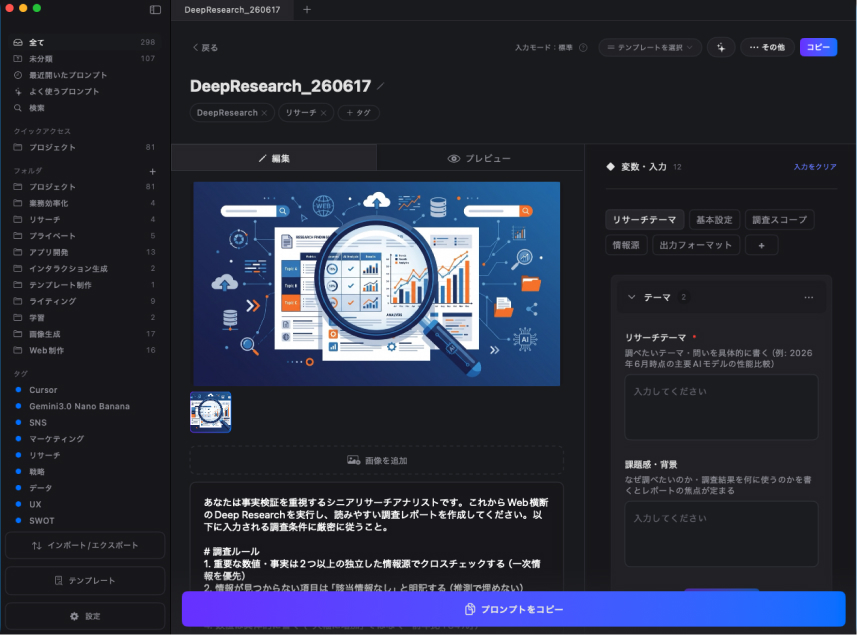Remove the DeepResearch tag with its x
Screen dimensions: 857x635
point(265,113)
